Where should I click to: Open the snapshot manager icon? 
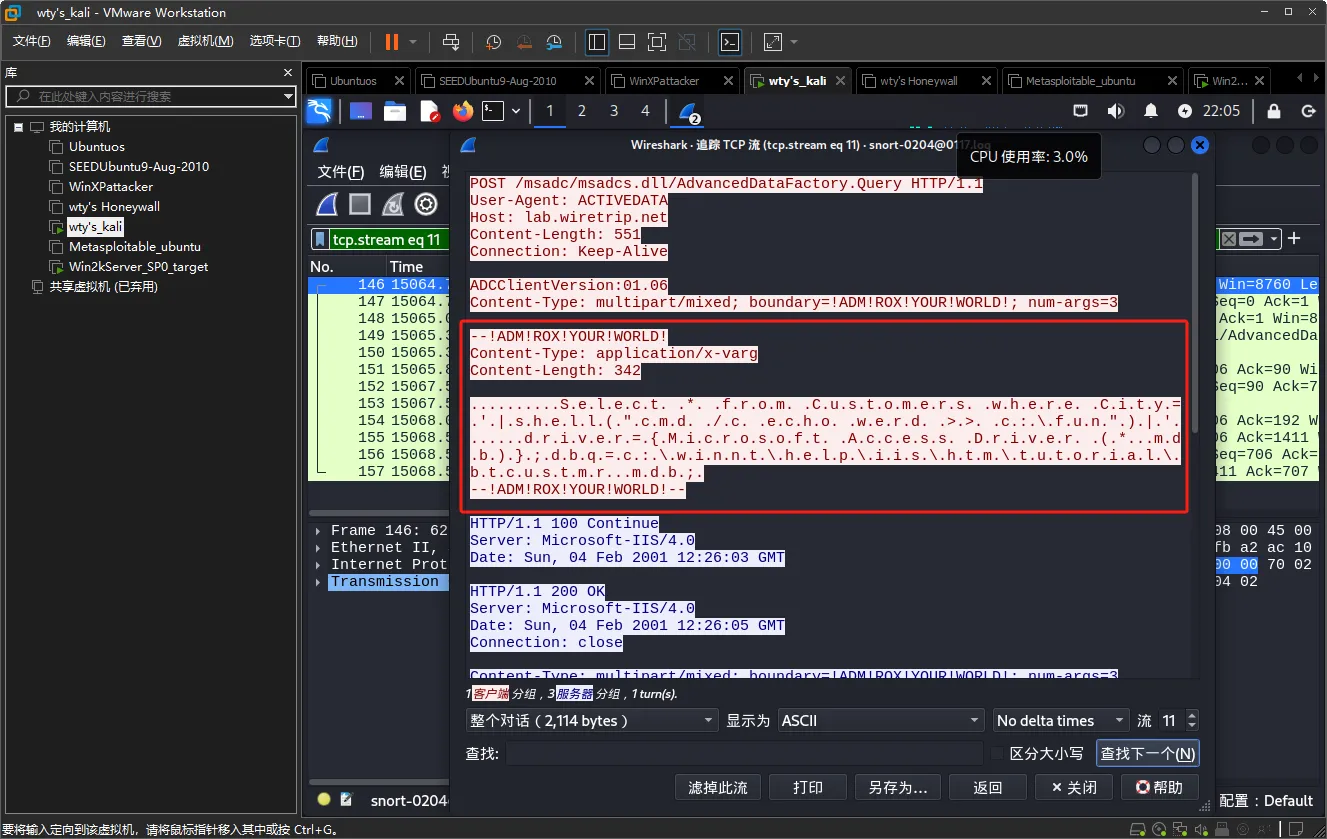554,42
